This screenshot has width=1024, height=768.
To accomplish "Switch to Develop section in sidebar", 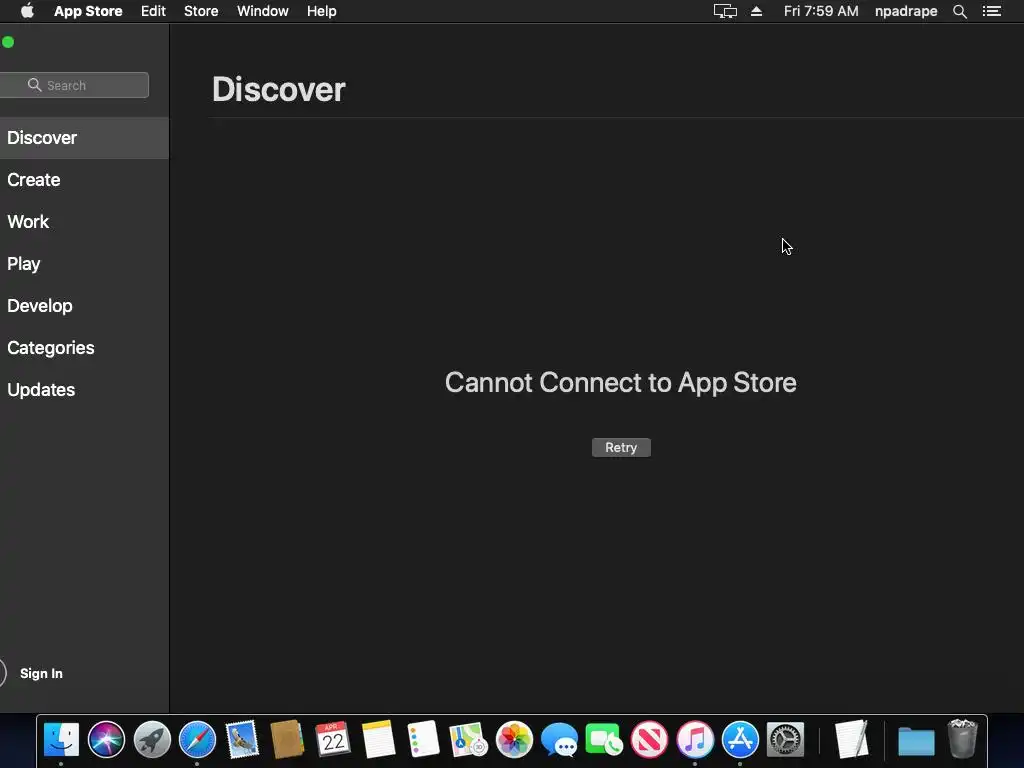I will 84,306.
